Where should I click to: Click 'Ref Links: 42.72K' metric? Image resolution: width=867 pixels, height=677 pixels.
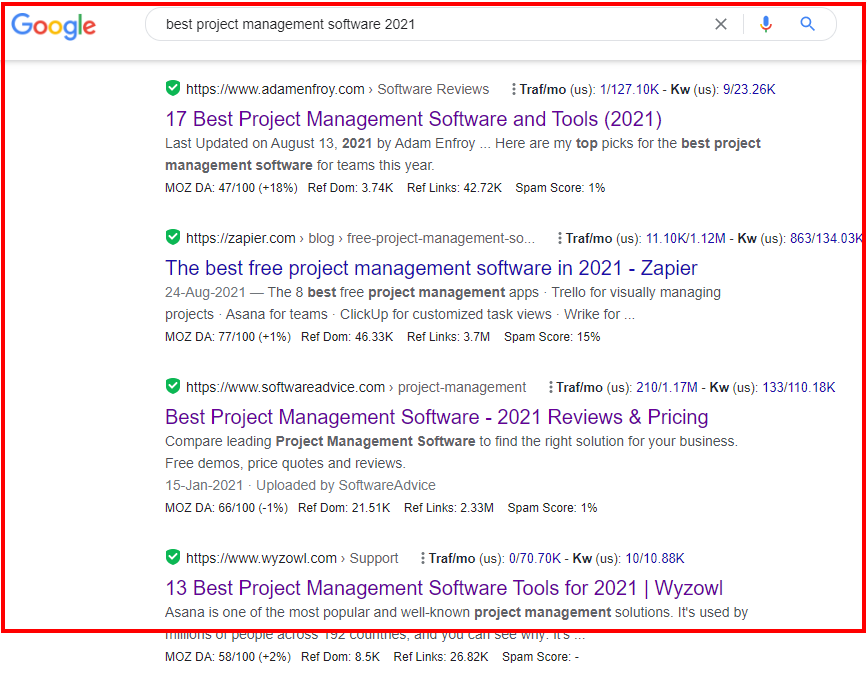point(454,188)
